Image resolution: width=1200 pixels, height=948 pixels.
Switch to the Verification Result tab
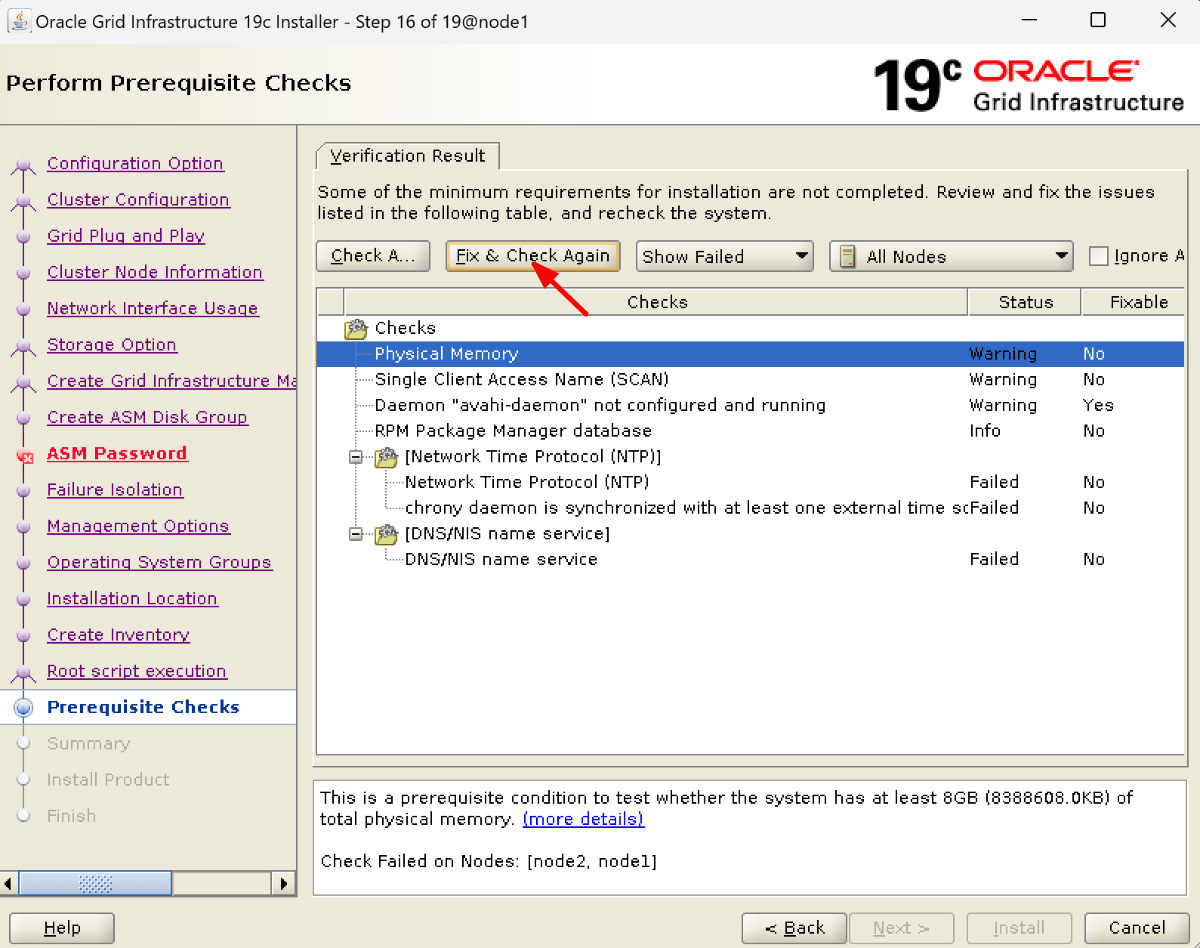pos(407,155)
